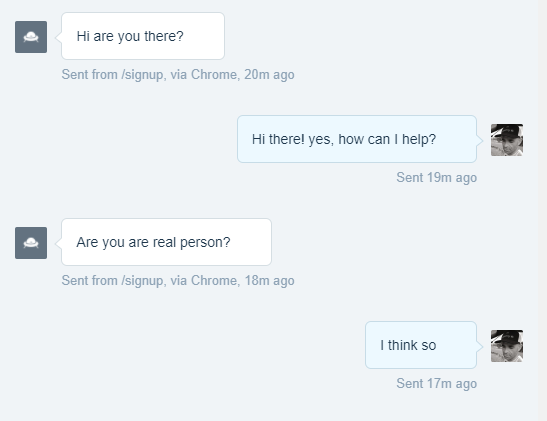The width and height of the screenshot is (547, 421).
Task: Click "Sent from" text below "Hi are you there?"
Action: pos(90,75)
